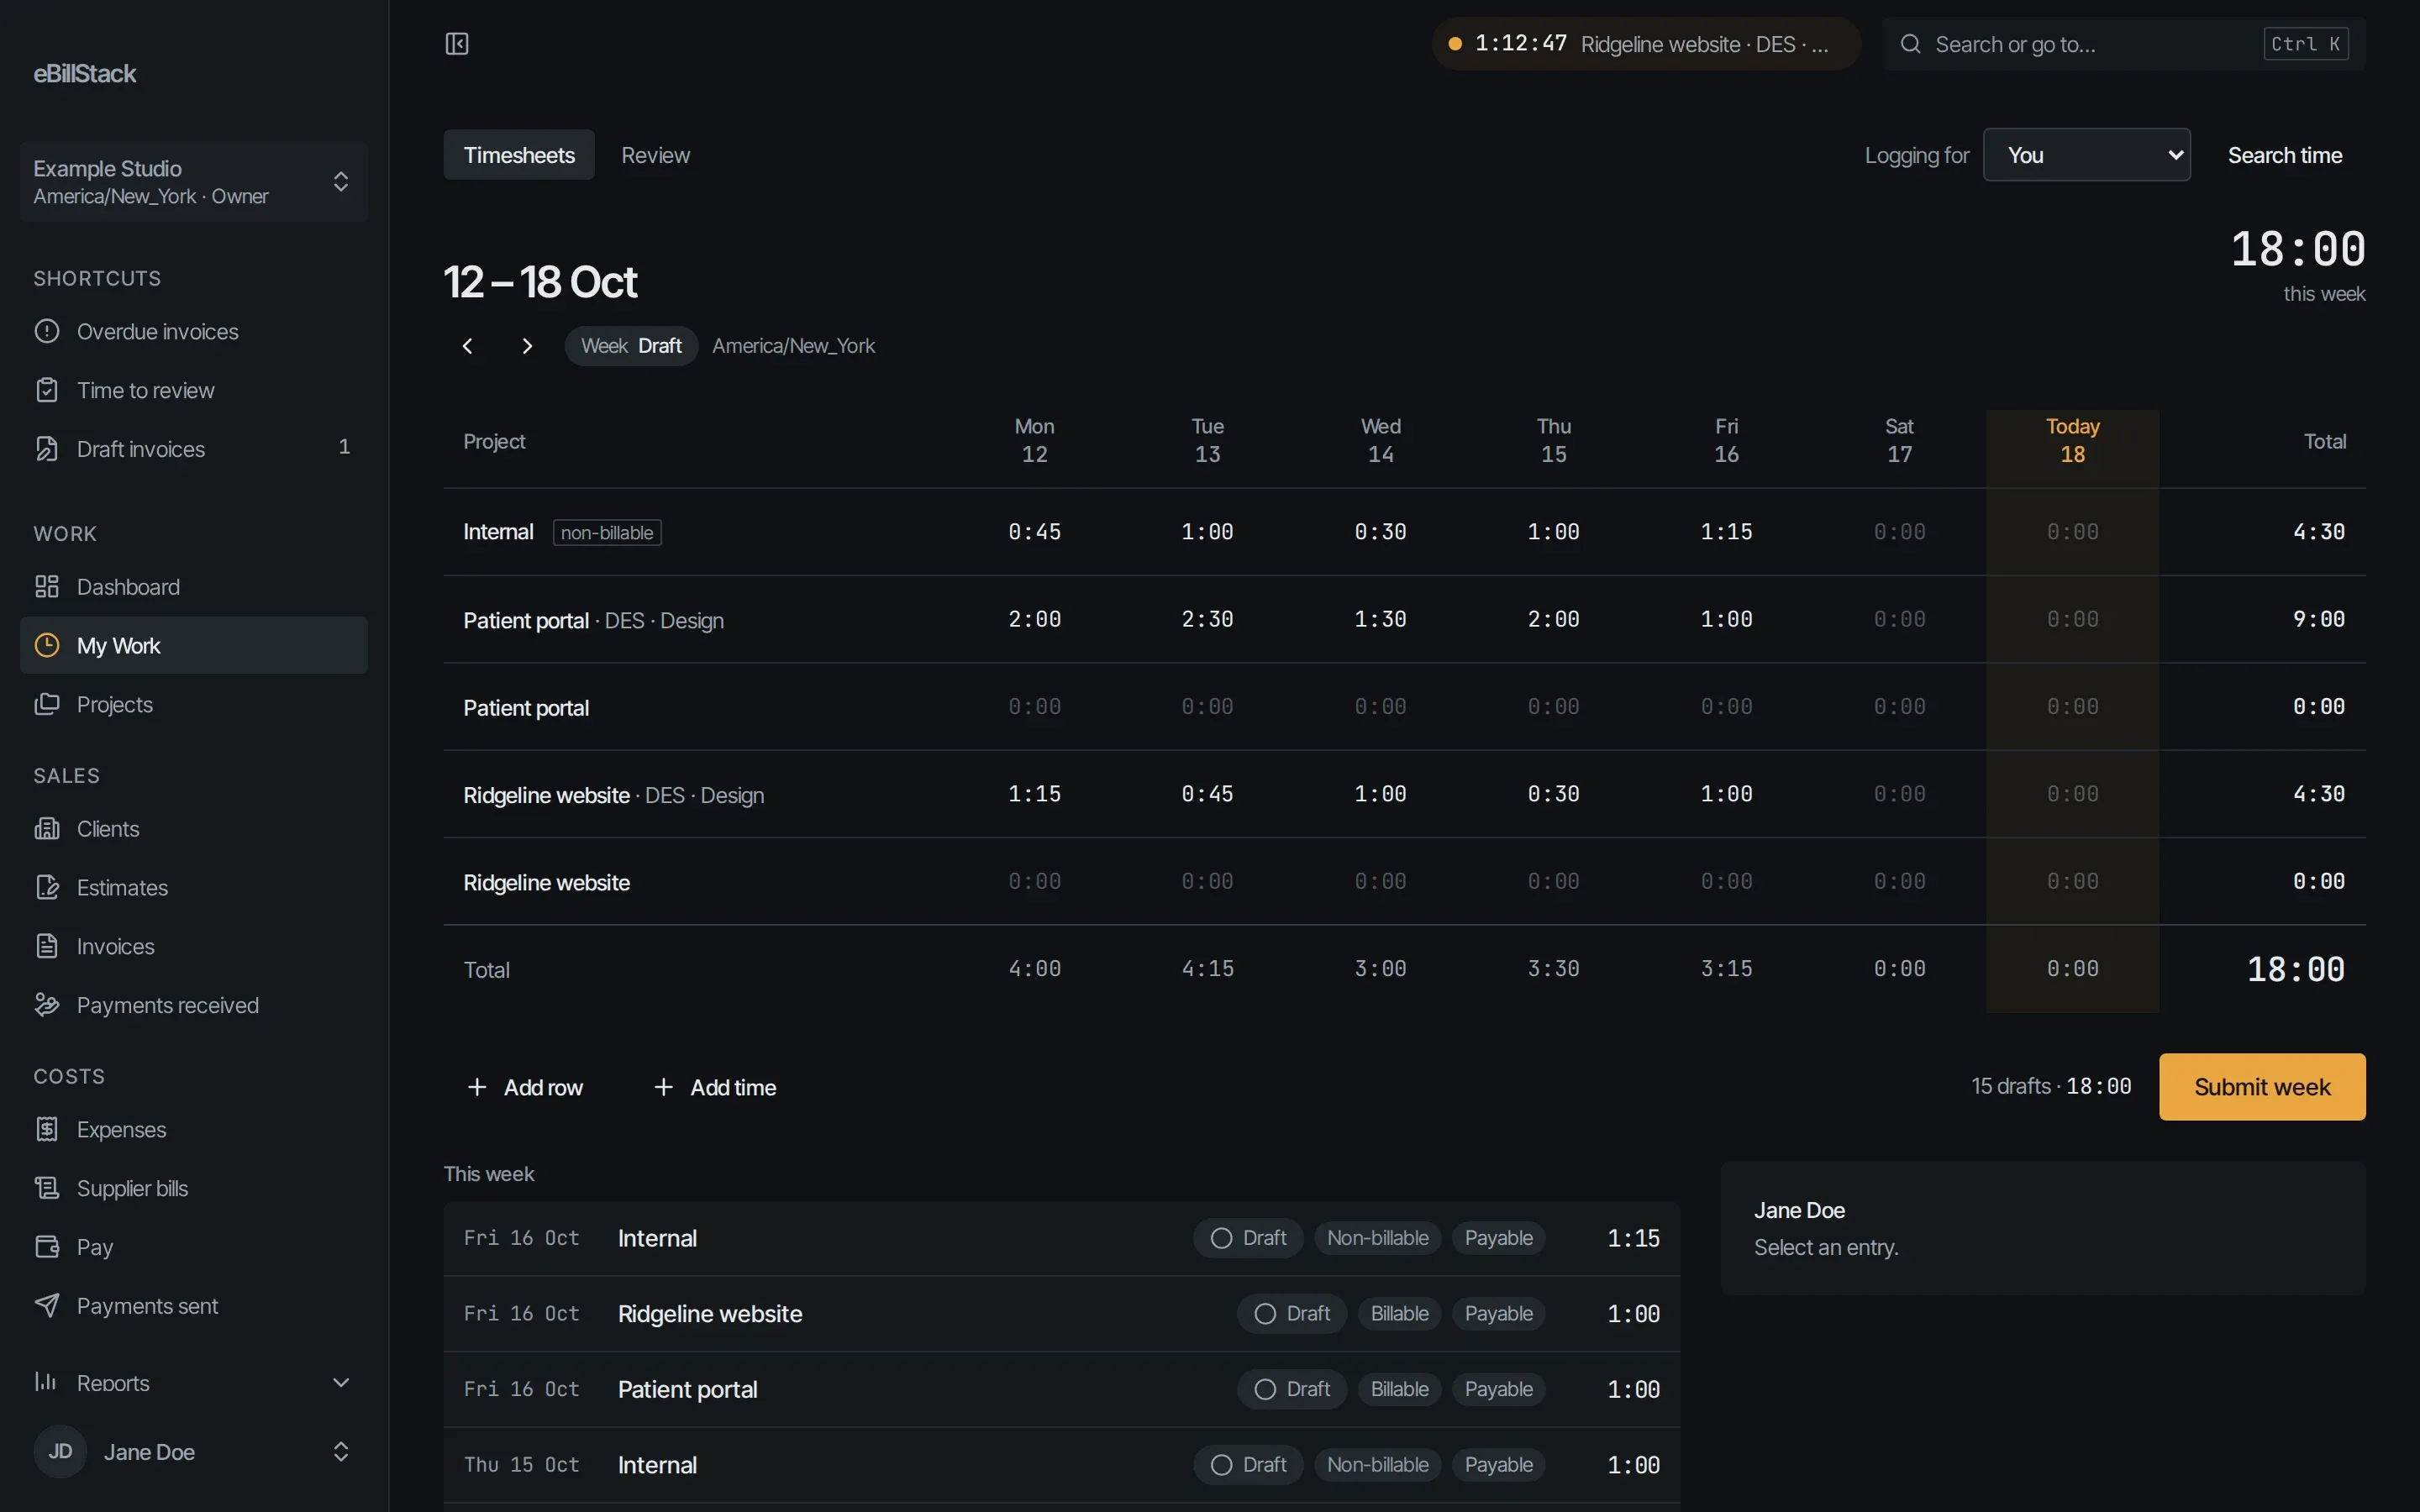
Task: Click Draft status on Fri Ridgeline website entry
Action: [1292, 1314]
